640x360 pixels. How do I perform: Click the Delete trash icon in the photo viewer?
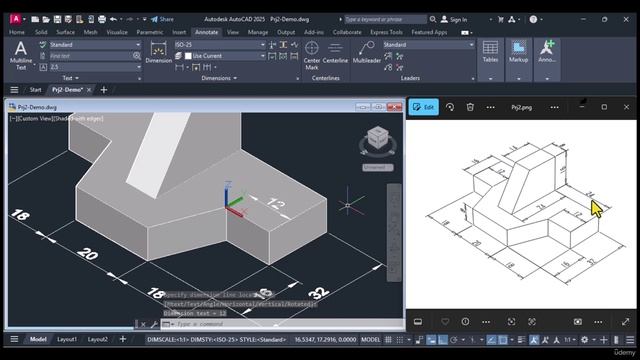tap(470, 107)
